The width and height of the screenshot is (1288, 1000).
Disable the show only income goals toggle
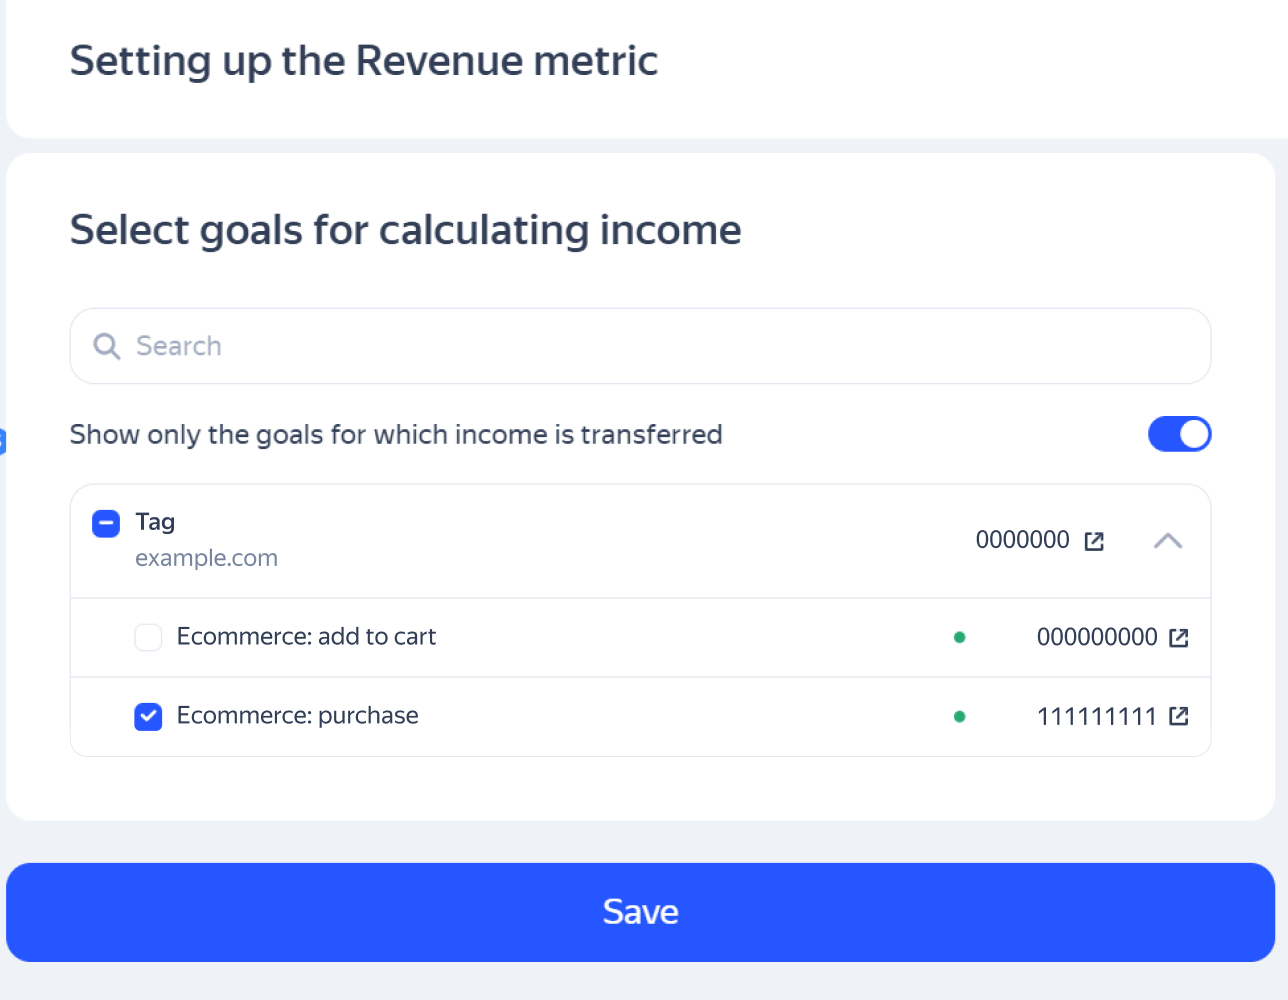coord(1179,434)
